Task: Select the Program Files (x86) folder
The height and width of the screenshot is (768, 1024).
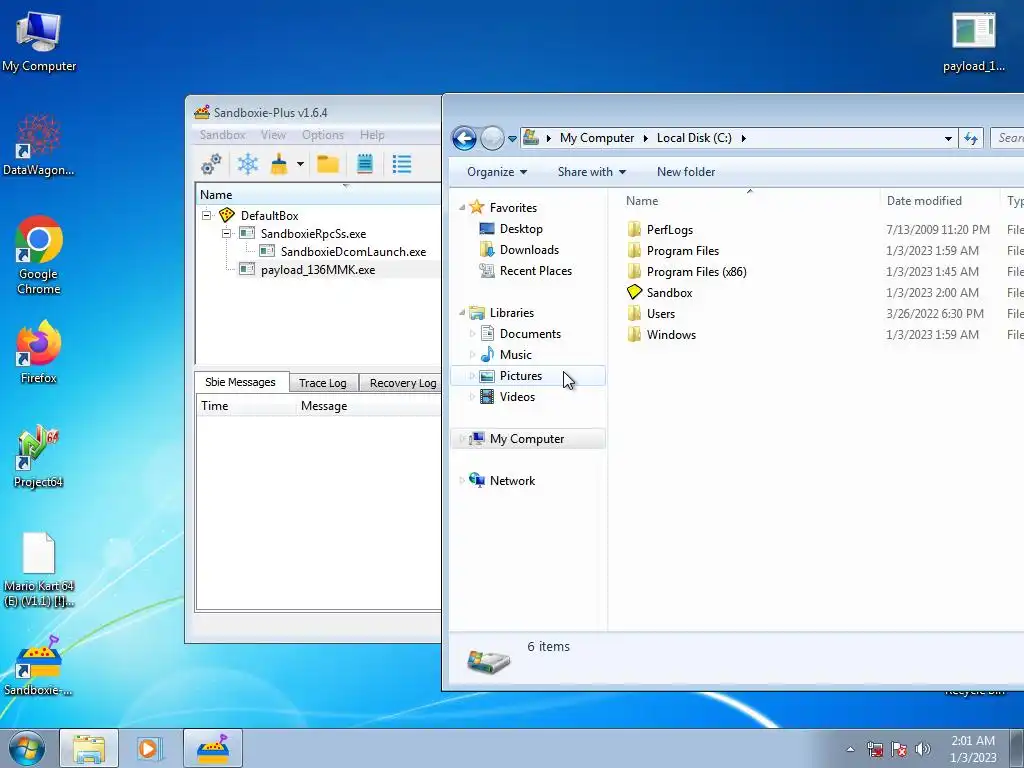Action: point(696,272)
